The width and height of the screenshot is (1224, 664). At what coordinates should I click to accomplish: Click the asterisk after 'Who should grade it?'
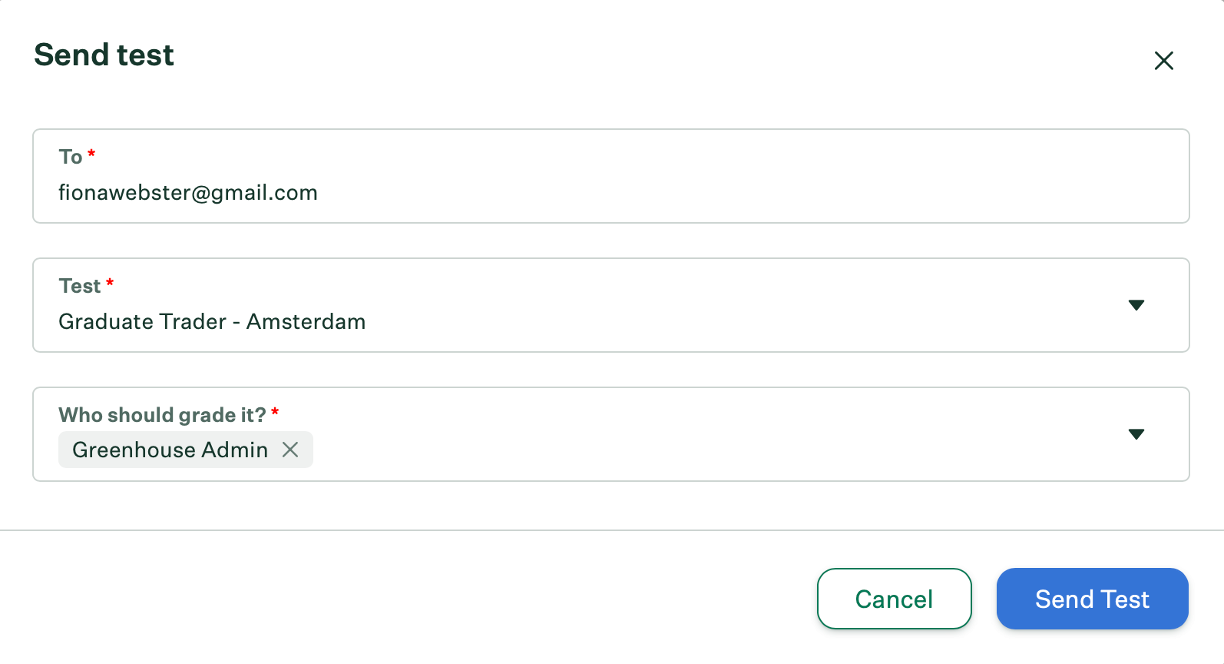point(275,412)
